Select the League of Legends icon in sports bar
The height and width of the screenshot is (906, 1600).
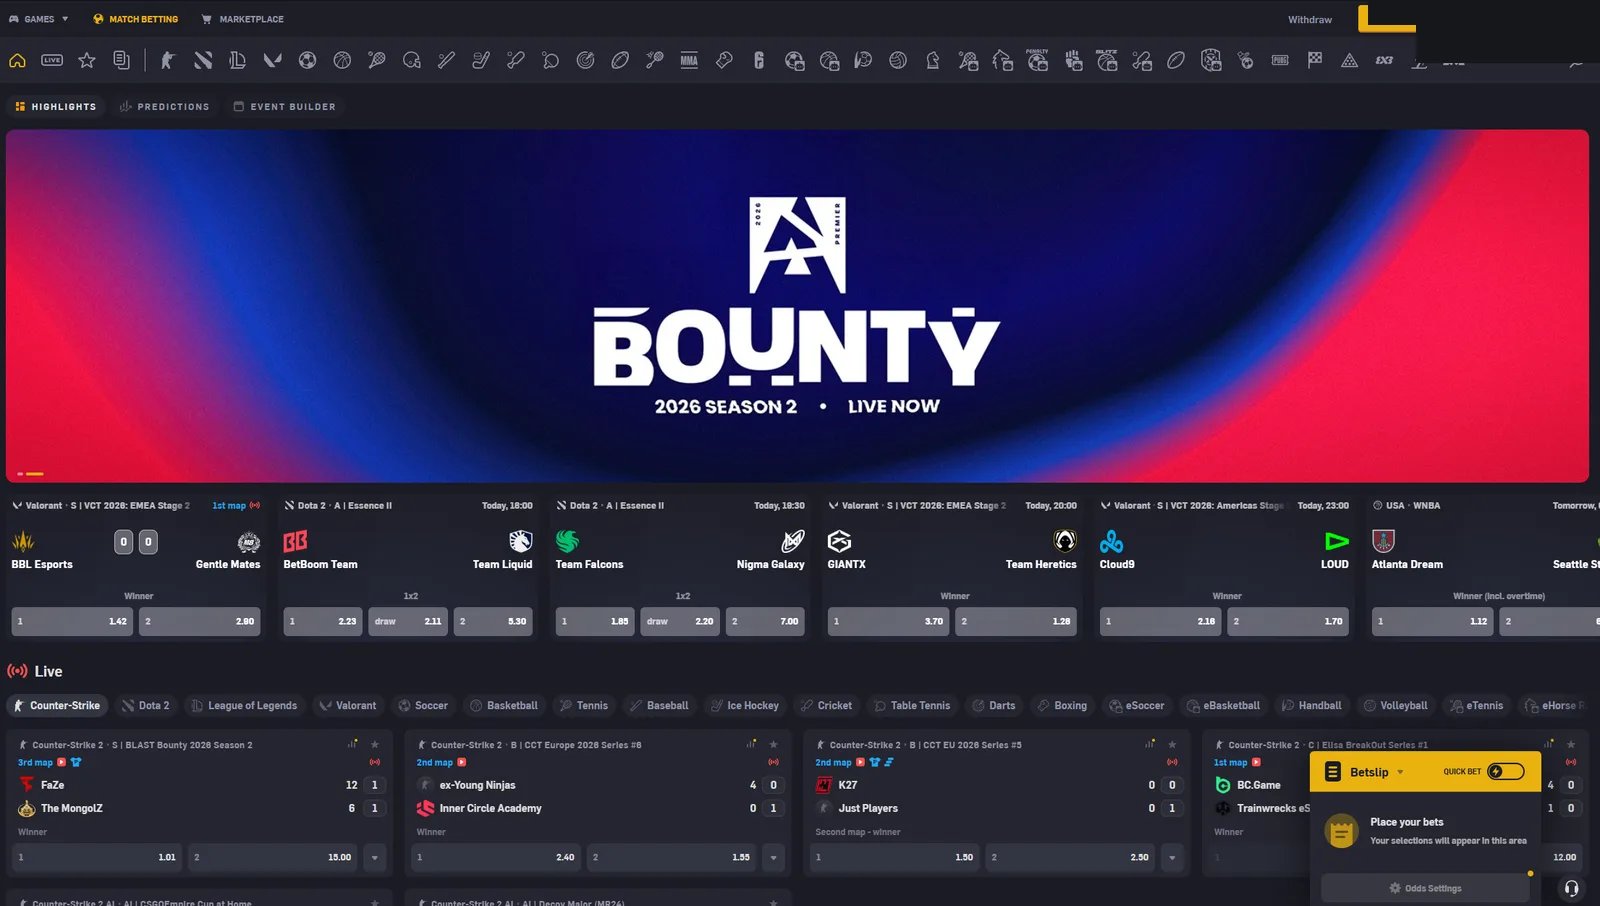(x=237, y=60)
